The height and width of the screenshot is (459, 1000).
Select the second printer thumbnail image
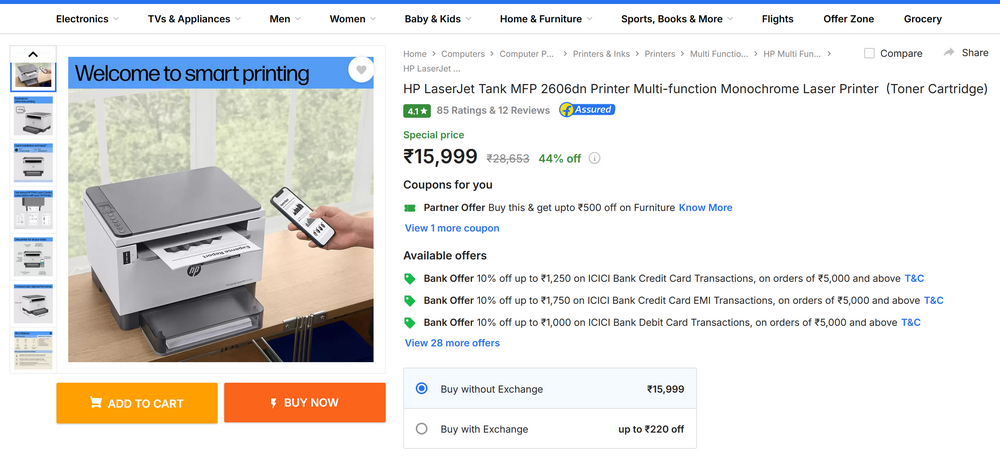point(33,116)
